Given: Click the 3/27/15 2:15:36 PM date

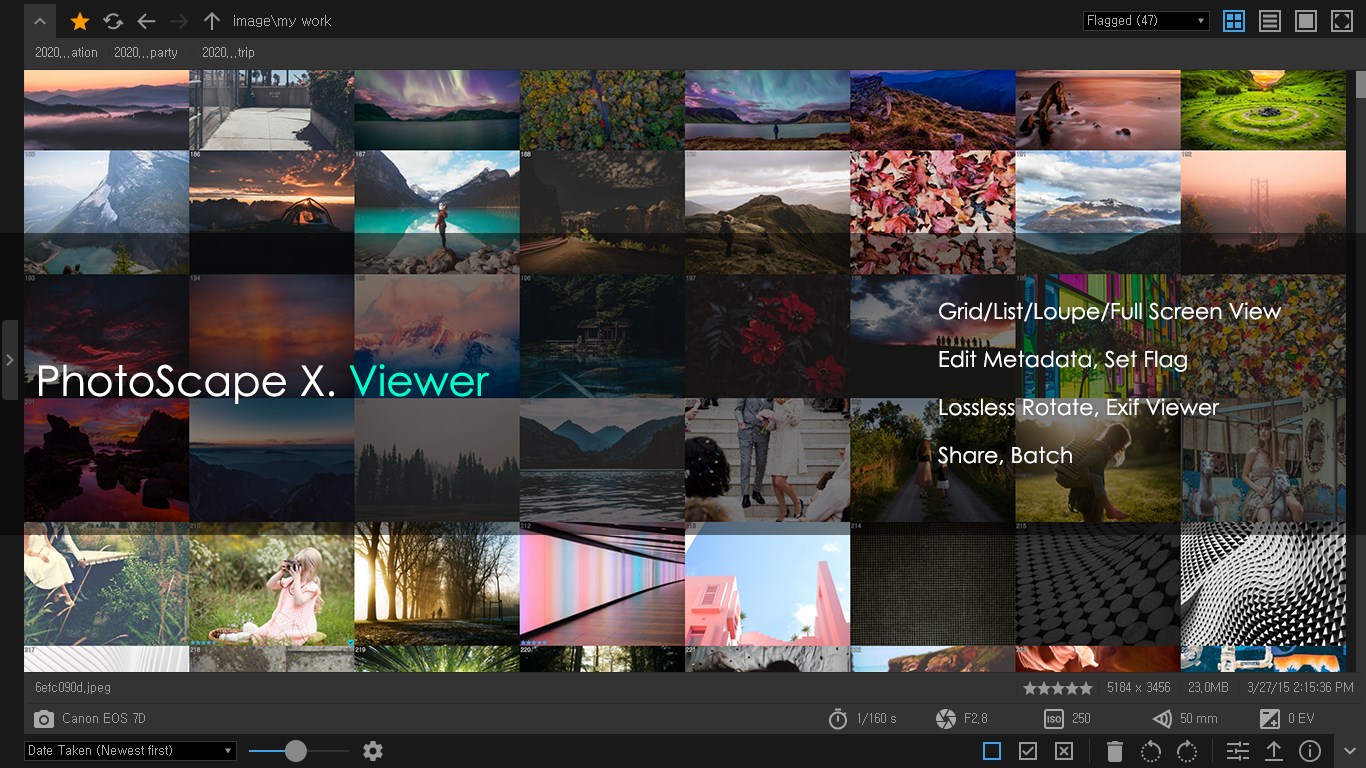Looking at the screenshot, I should click(1300, 688).
